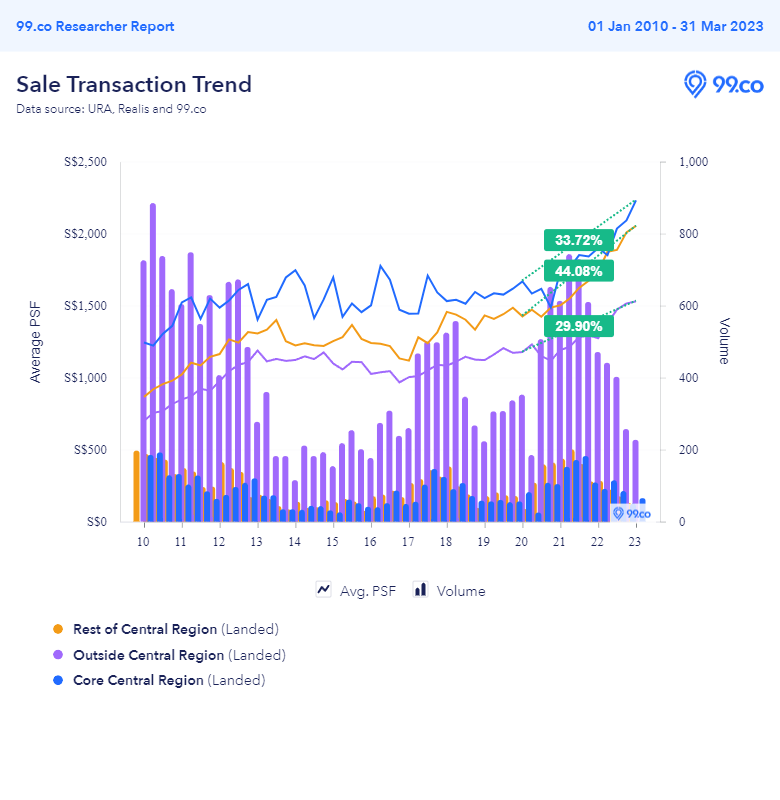Click the year 23 tick label

tap(634, 542)
